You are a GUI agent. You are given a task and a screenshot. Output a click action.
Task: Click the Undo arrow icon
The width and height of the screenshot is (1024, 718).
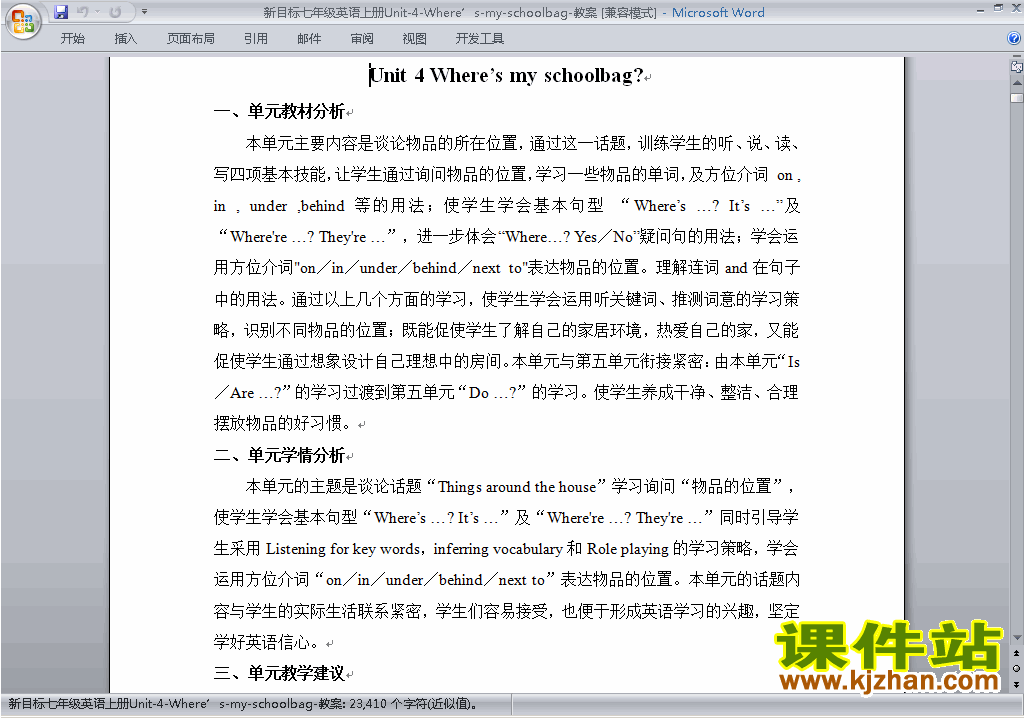82,12
